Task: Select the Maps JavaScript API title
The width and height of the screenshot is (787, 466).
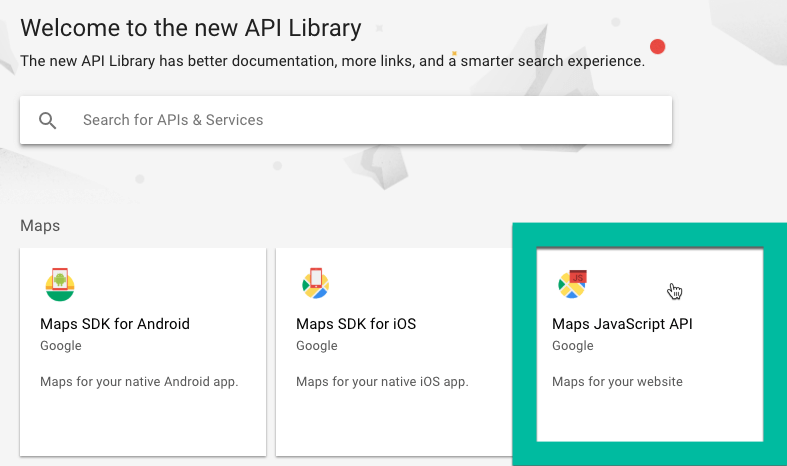Action: tap(622, 324)
